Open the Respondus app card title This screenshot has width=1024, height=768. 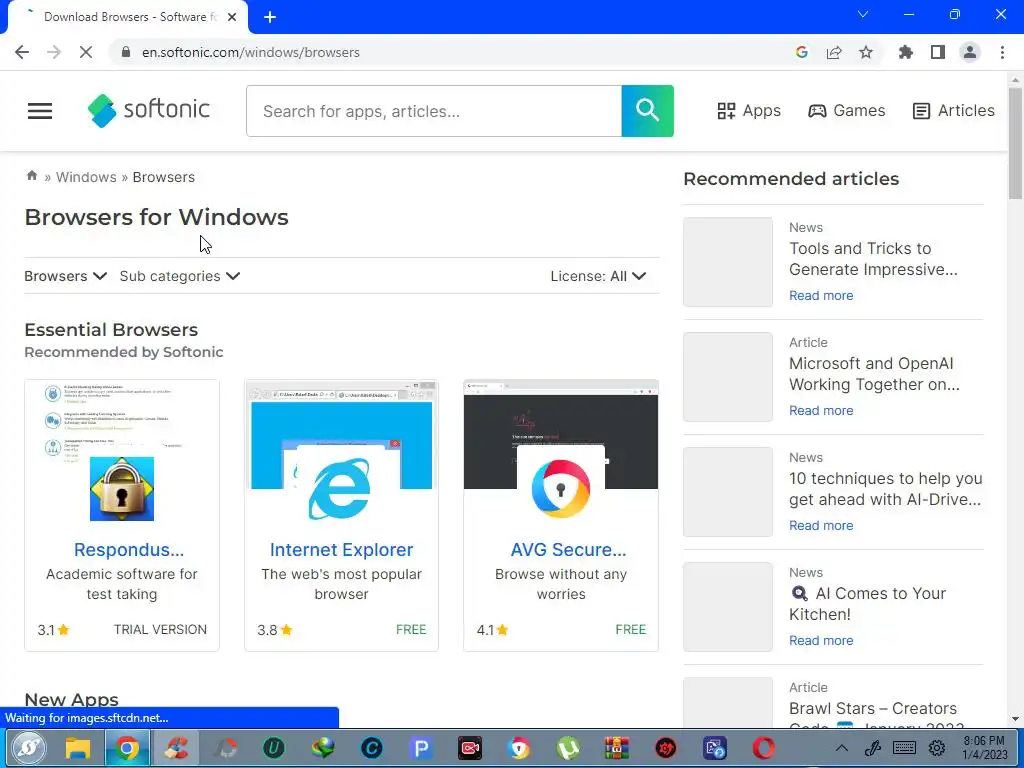click(129, 550)
